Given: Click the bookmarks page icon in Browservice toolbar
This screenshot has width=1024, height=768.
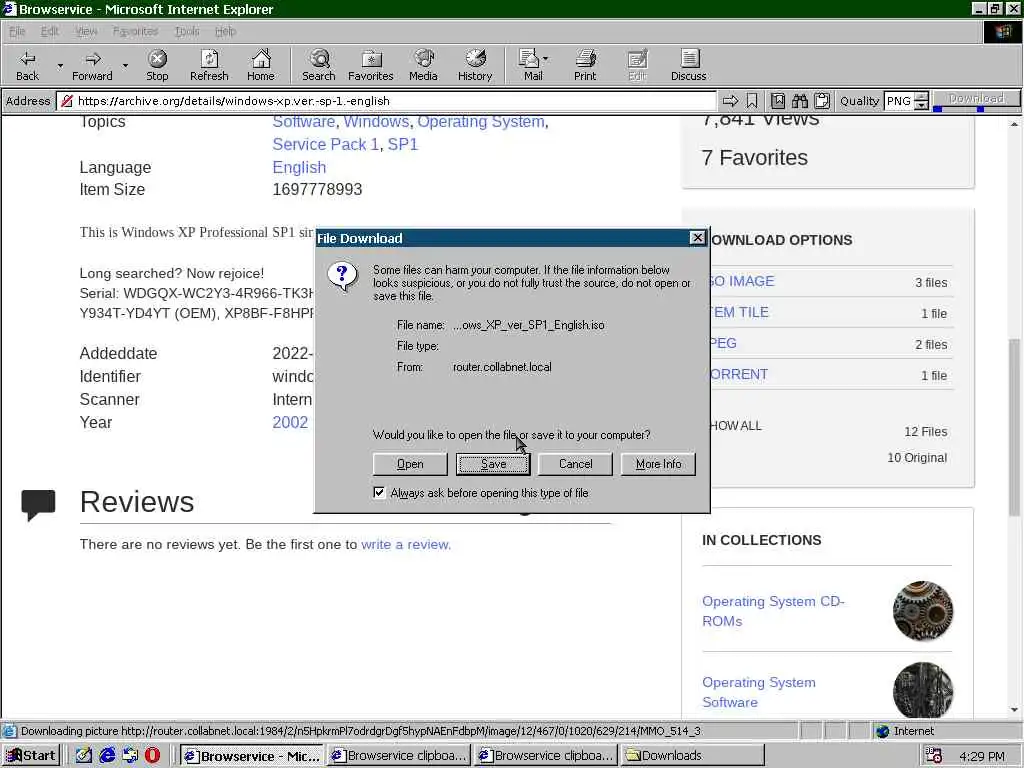Looking at the screenshot, I should tap(778, 101).
